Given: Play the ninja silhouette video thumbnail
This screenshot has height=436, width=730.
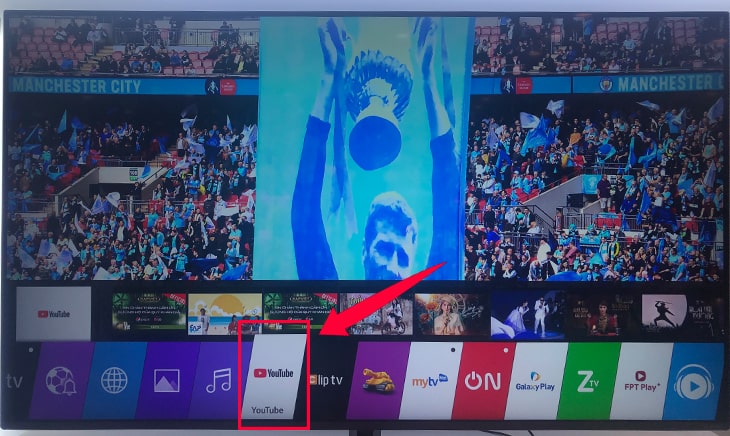Looking at the screenshot, I should click(x=679, y=315).
